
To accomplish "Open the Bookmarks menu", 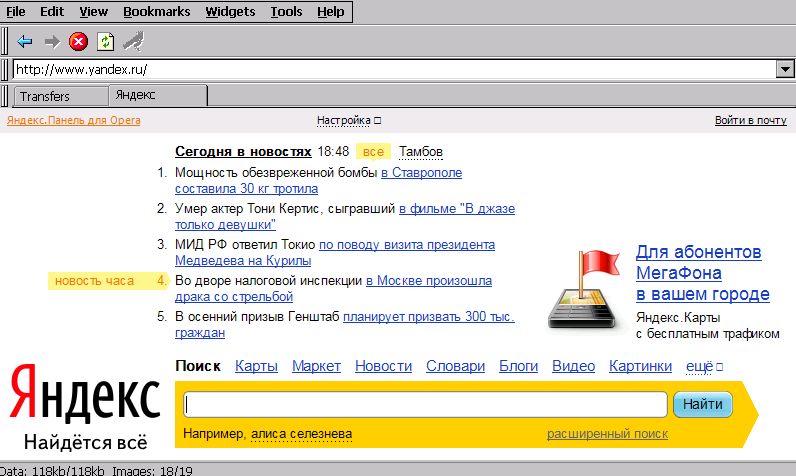I will coord(158,12).
